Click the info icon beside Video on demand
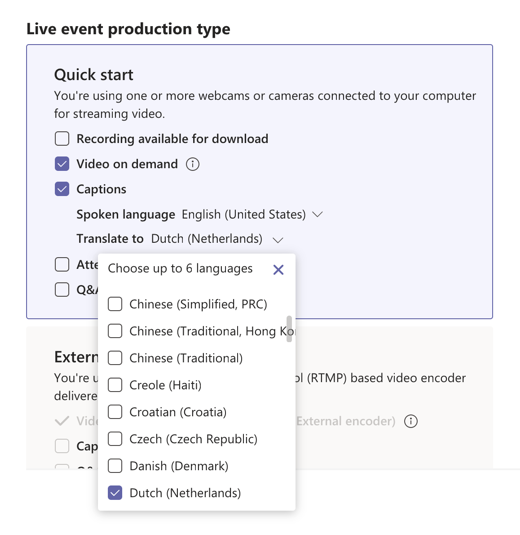520x535 pixels. [x=192, y=164]
